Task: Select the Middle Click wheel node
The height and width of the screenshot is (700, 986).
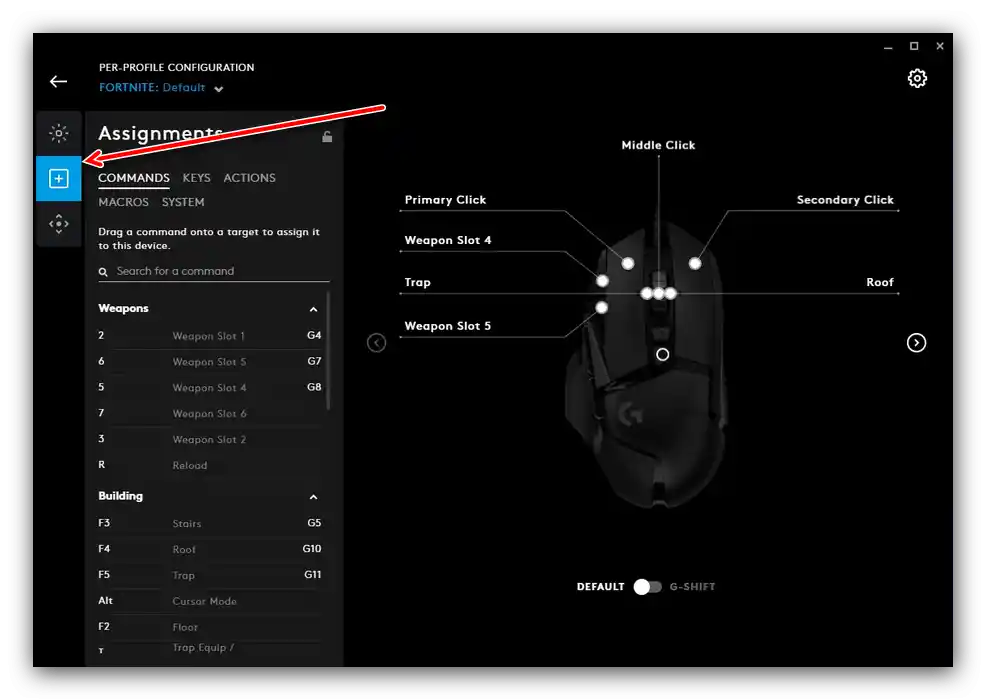Action: (658, 293)
